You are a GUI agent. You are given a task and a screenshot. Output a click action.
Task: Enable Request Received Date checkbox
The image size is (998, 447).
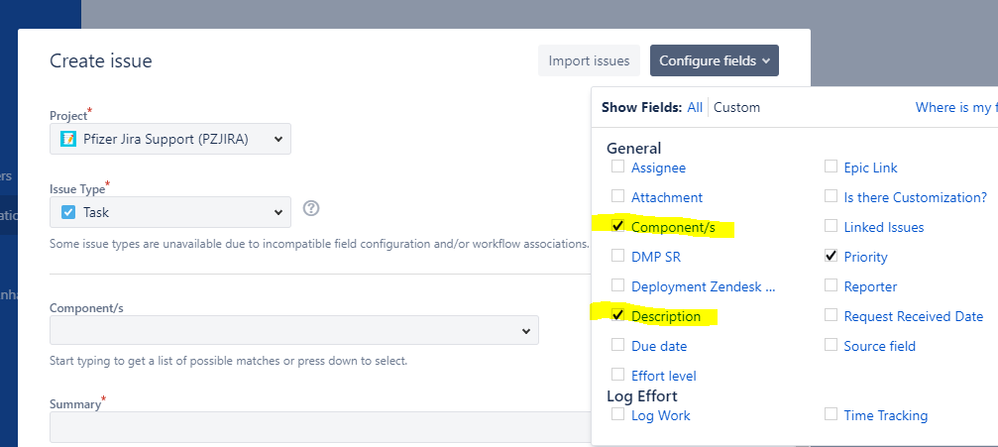pos(831,315)
